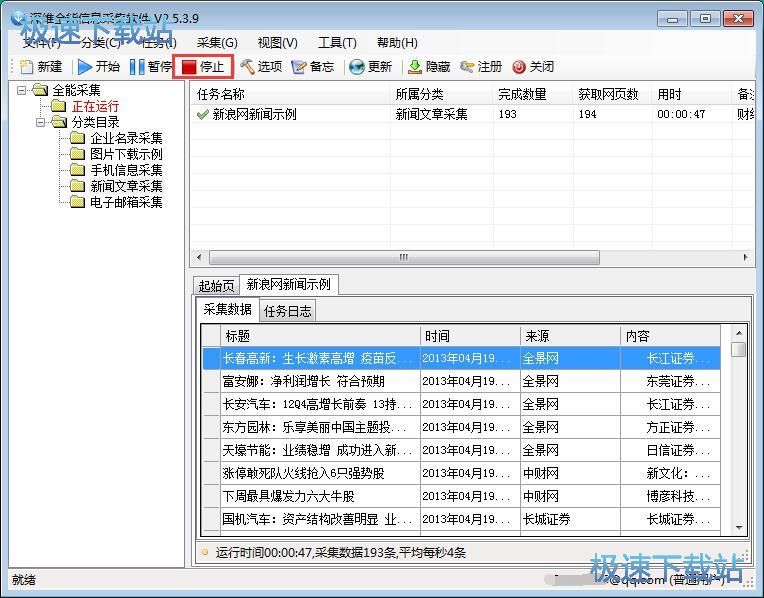
Task: Collapse the 分类目录 tree node
Action: [40, 122]
